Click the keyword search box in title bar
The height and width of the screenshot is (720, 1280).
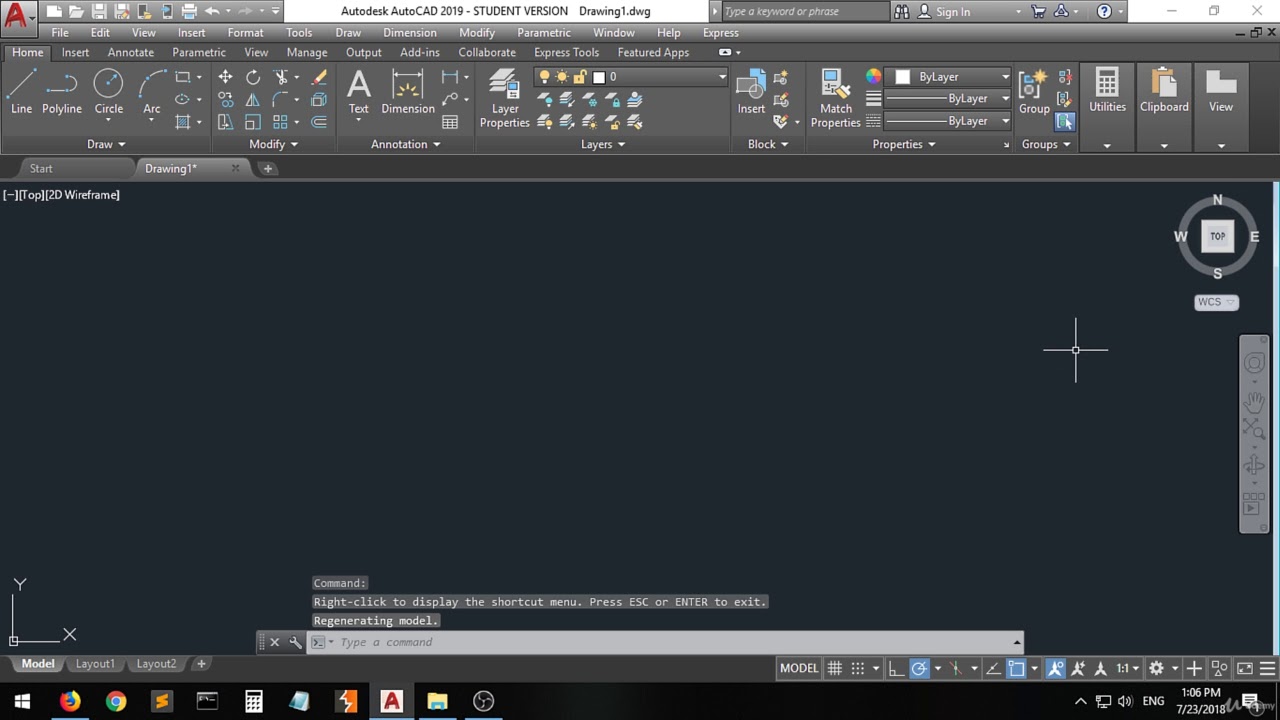click(803, 12)
